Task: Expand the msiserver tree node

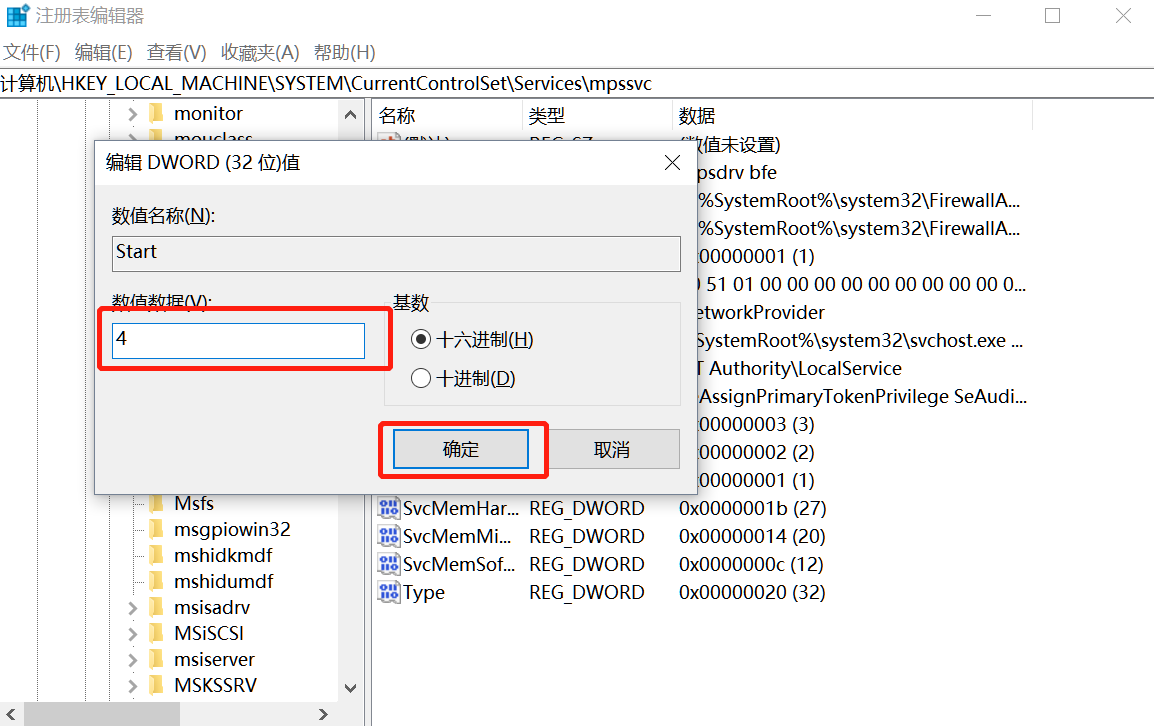Action: pyautogui.click(x=131, y=659)
